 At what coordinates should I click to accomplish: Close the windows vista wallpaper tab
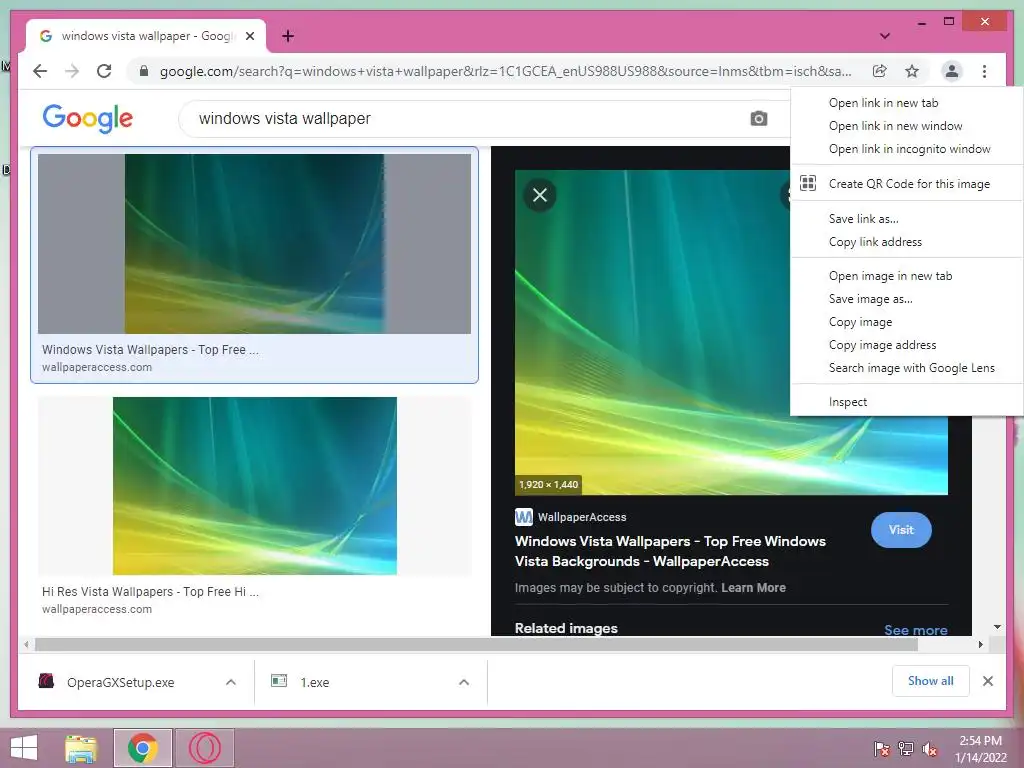tap(249, 36)
